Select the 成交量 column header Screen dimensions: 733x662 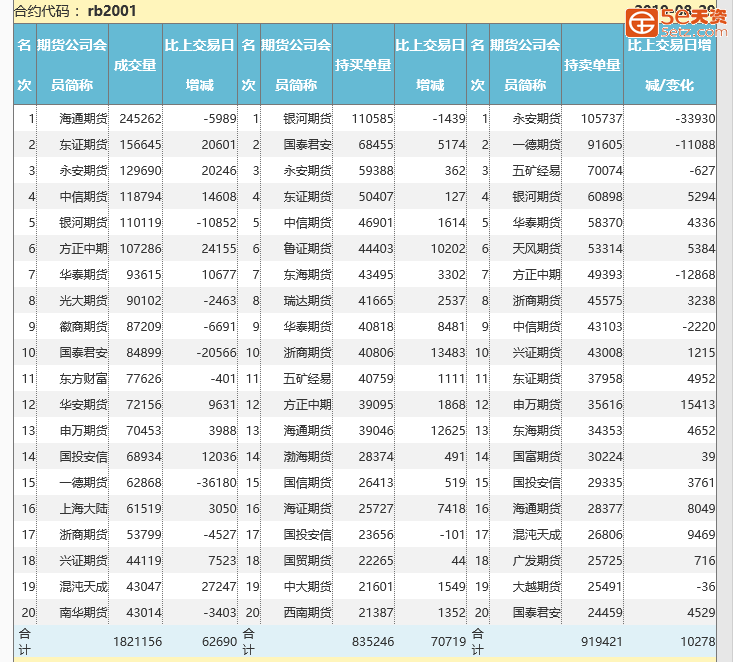[135, 65]
